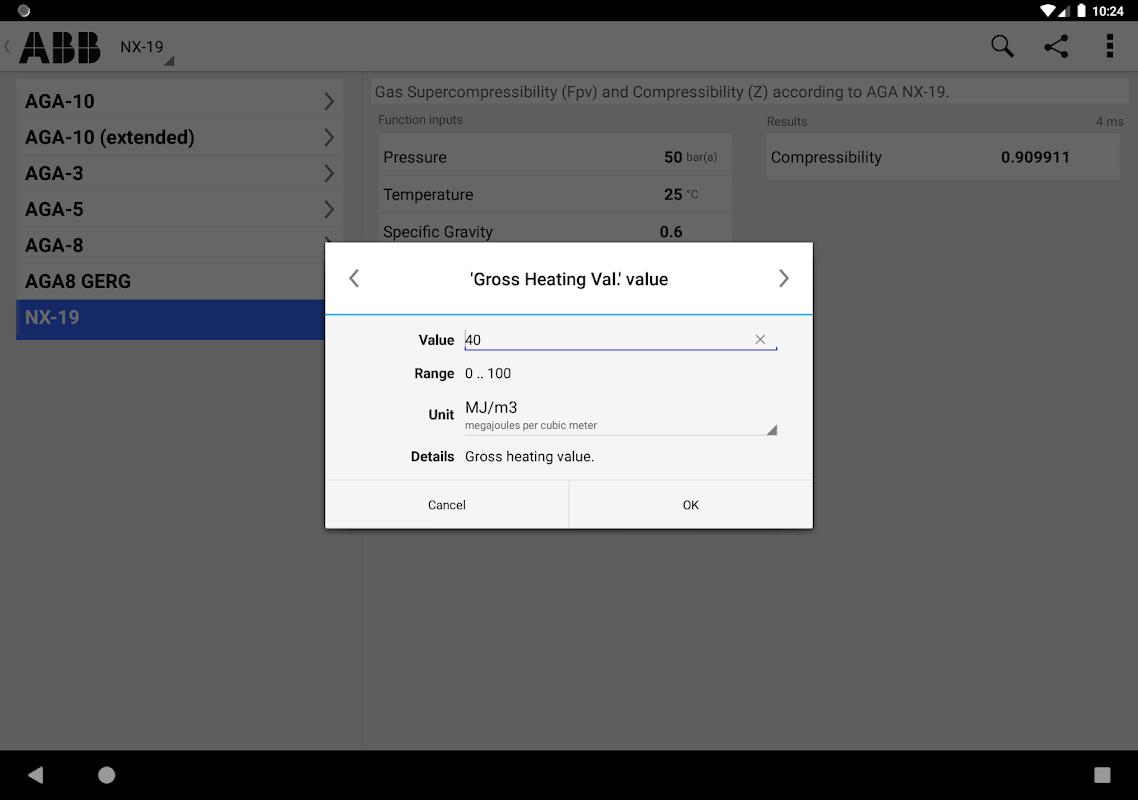Expand AGA-3 list entry chevron
Screen dimensions: 1138x800
[x=329, y=173]
